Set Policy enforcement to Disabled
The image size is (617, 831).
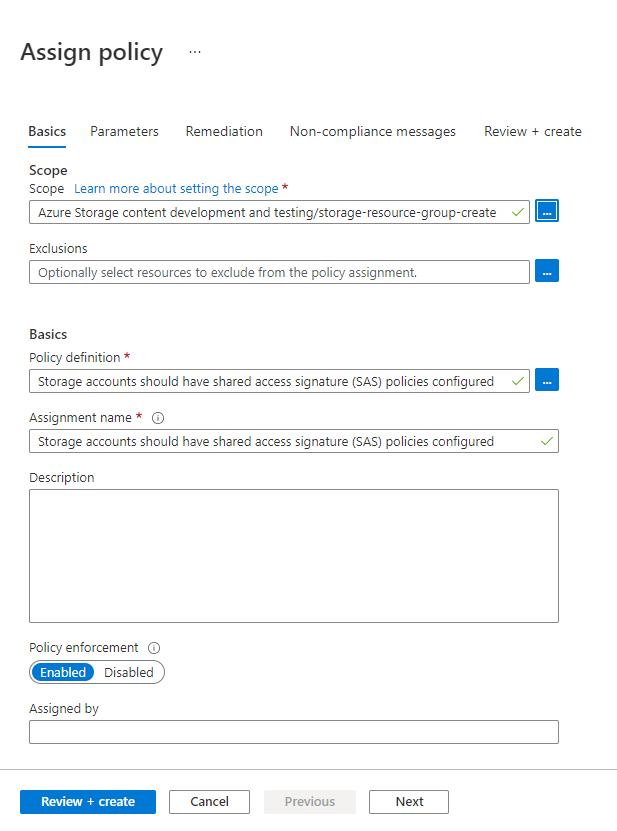129,673
